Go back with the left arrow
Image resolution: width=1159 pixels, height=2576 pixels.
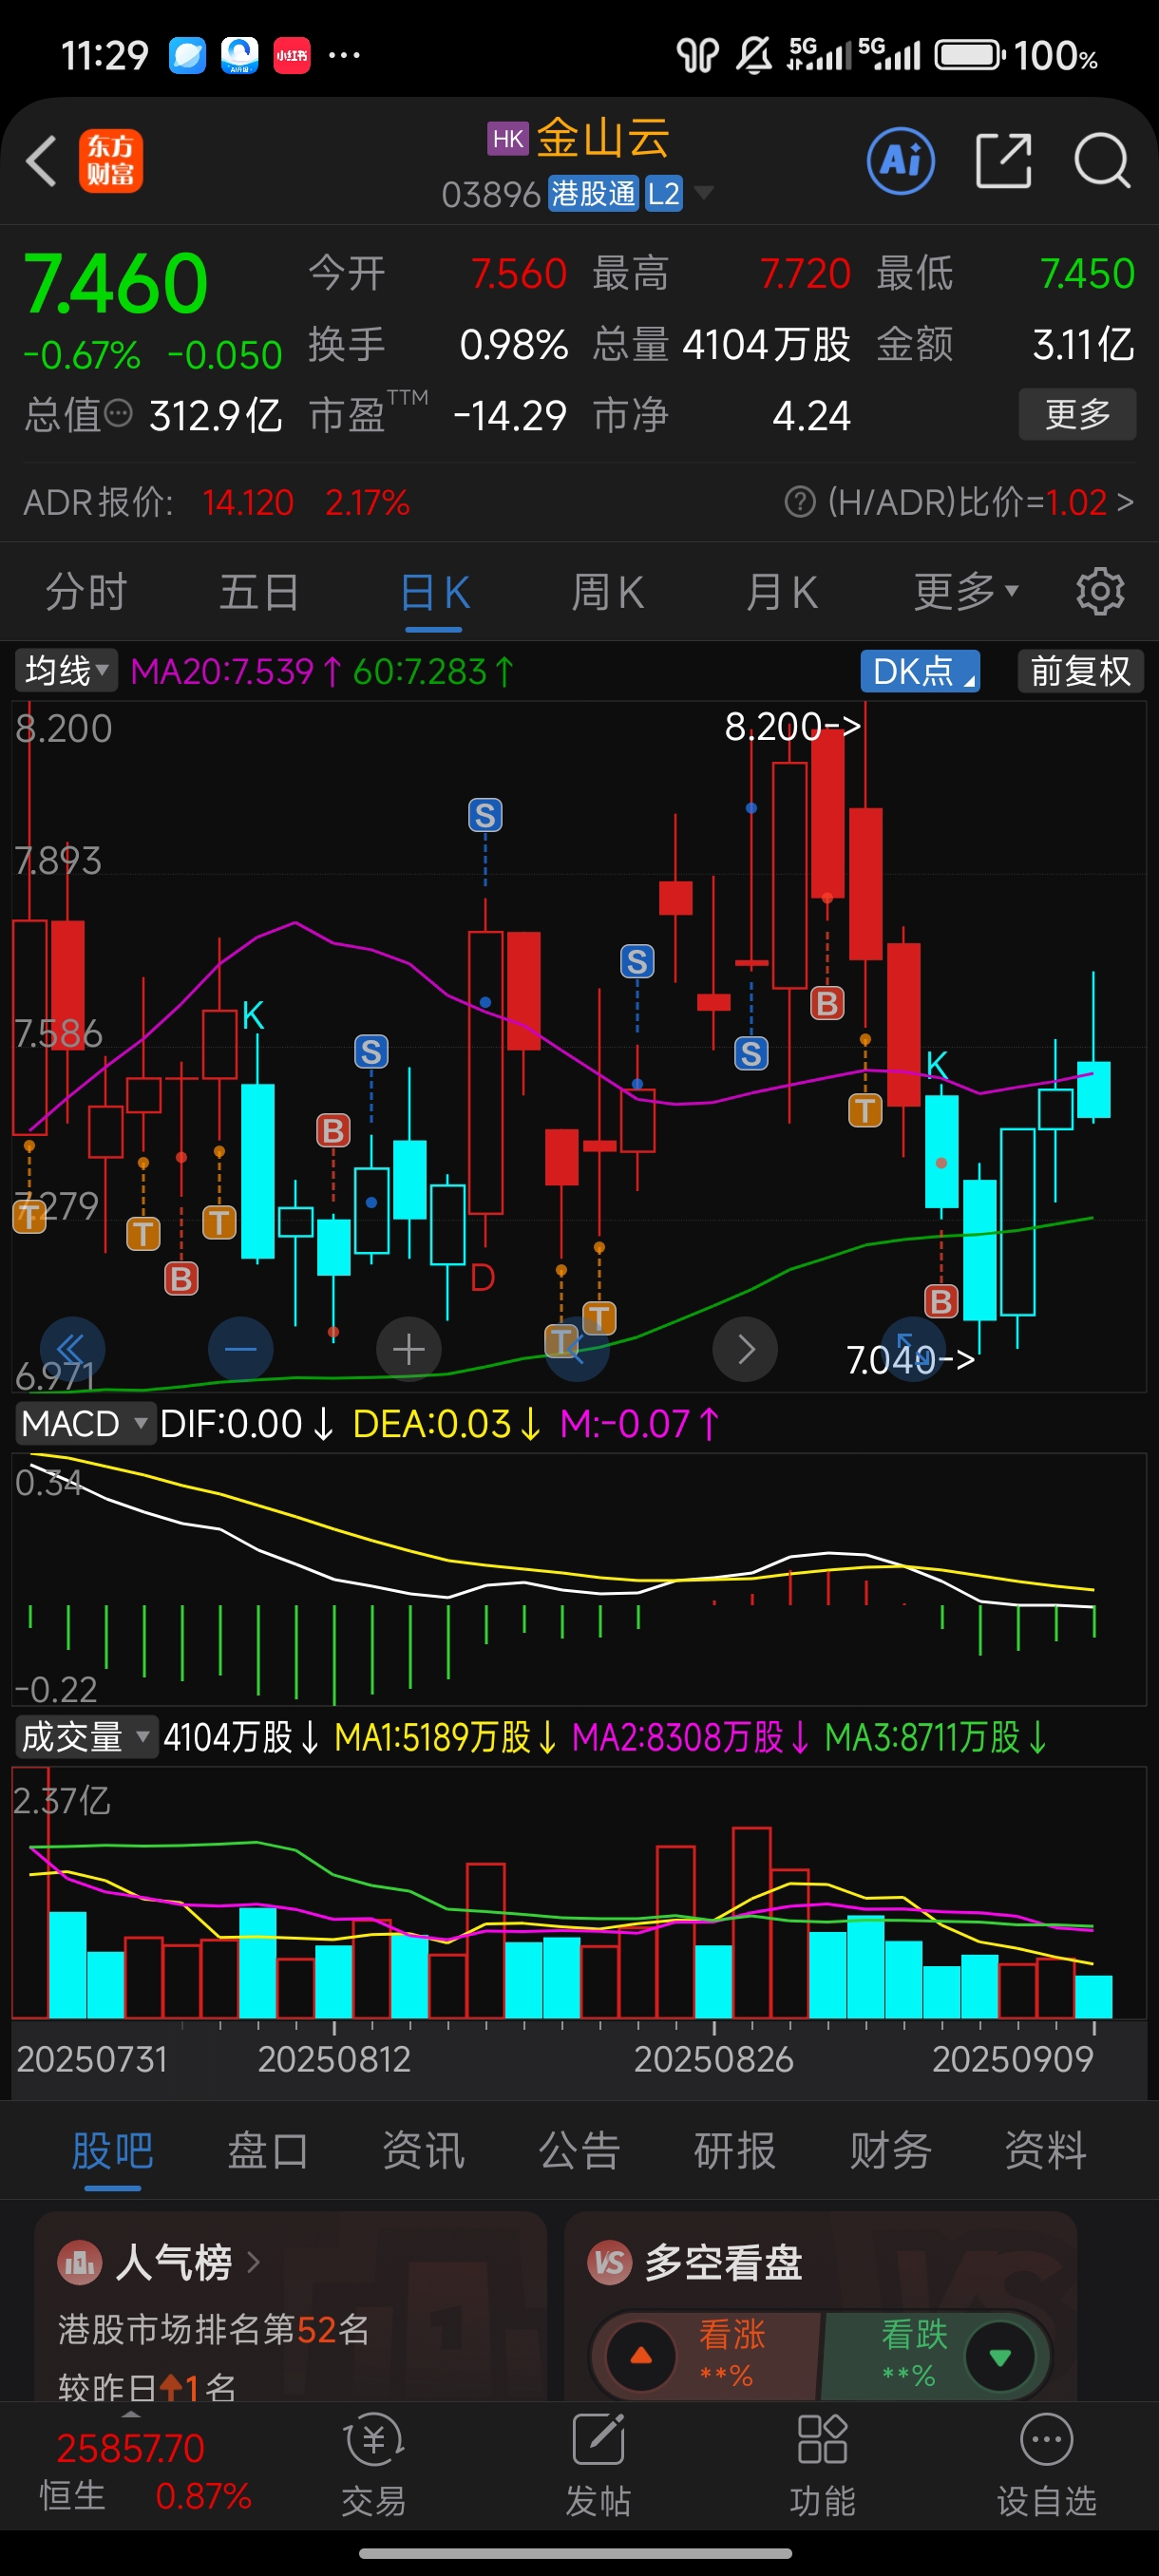41,161
